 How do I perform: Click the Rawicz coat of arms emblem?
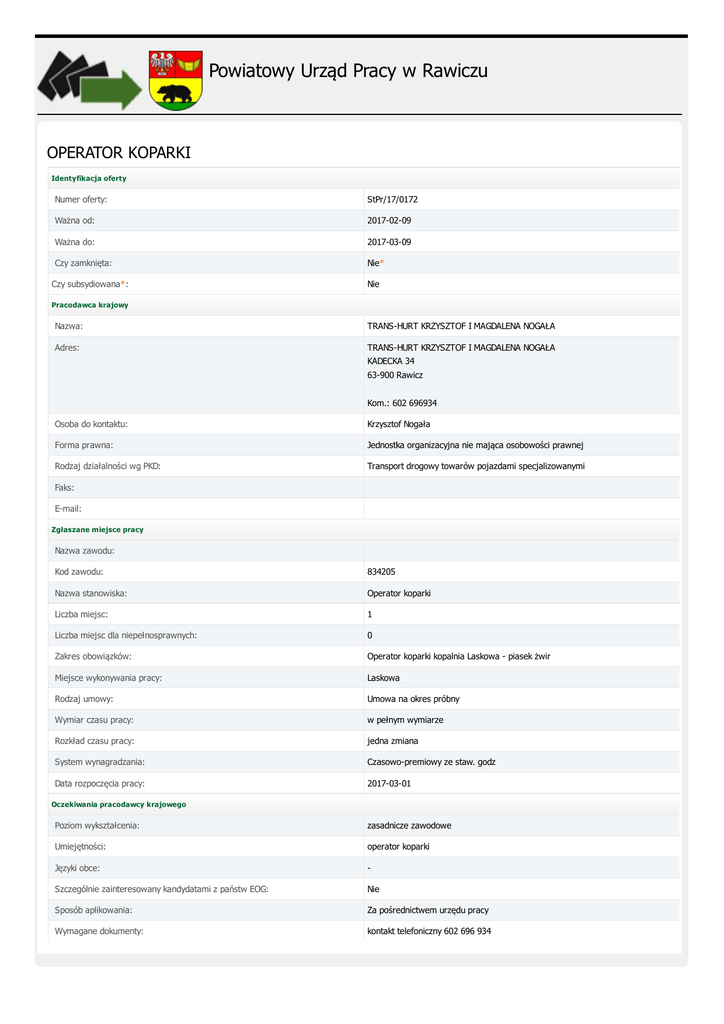click(175, 80)
